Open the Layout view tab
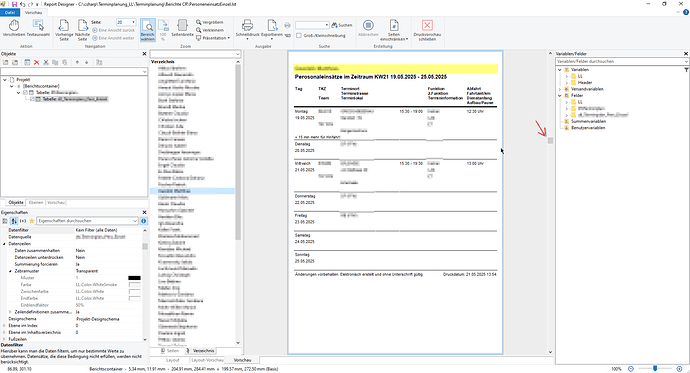Screen dimensions: 690x373 (172, 360)
